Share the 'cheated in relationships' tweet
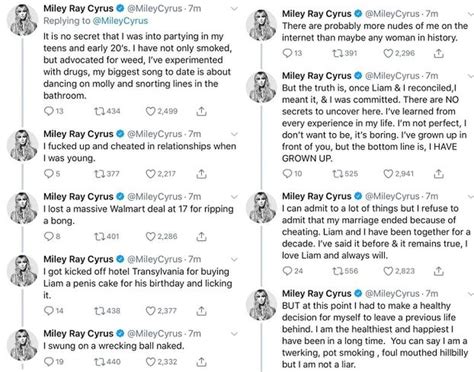The width and height of the screenshot is (474, 372). tap(201, 174)
